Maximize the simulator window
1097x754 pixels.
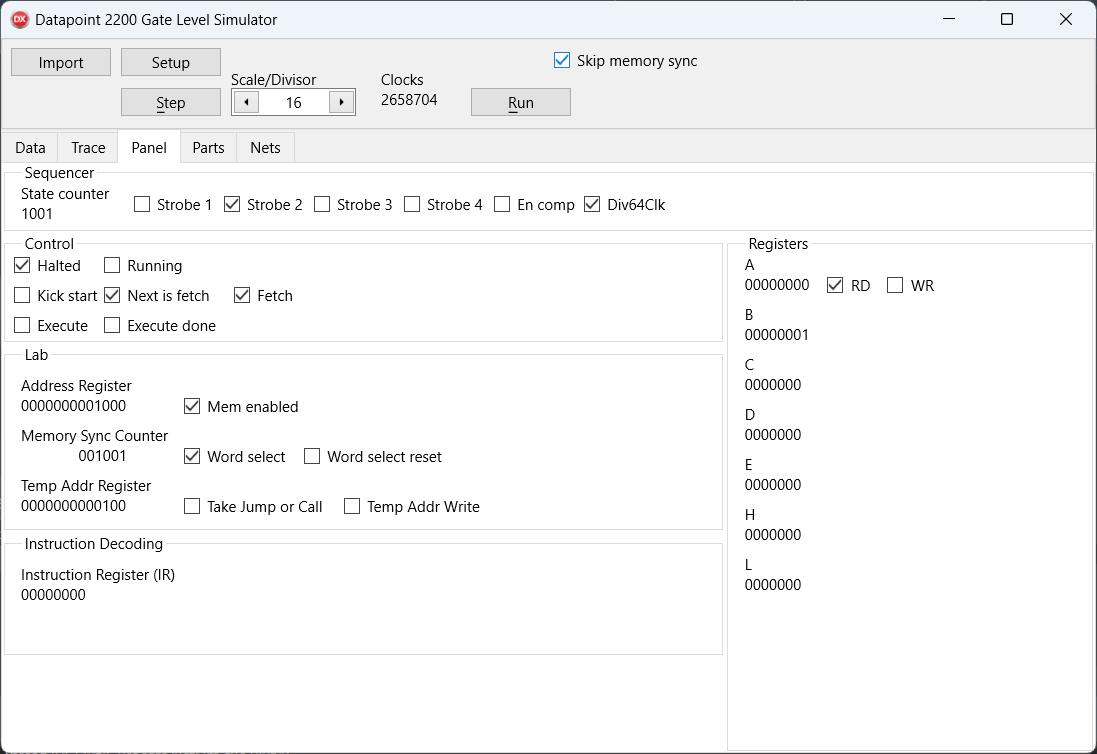coord(1007,19)
